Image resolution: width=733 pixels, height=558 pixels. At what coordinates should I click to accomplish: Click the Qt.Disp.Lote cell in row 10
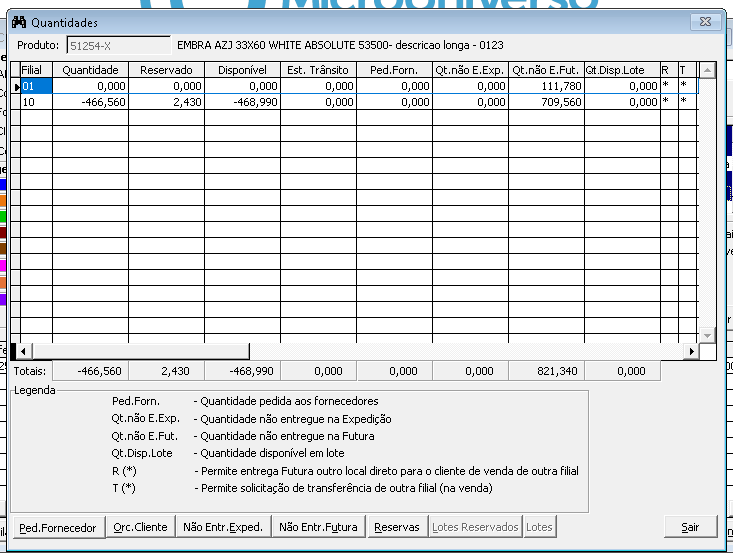622,102
